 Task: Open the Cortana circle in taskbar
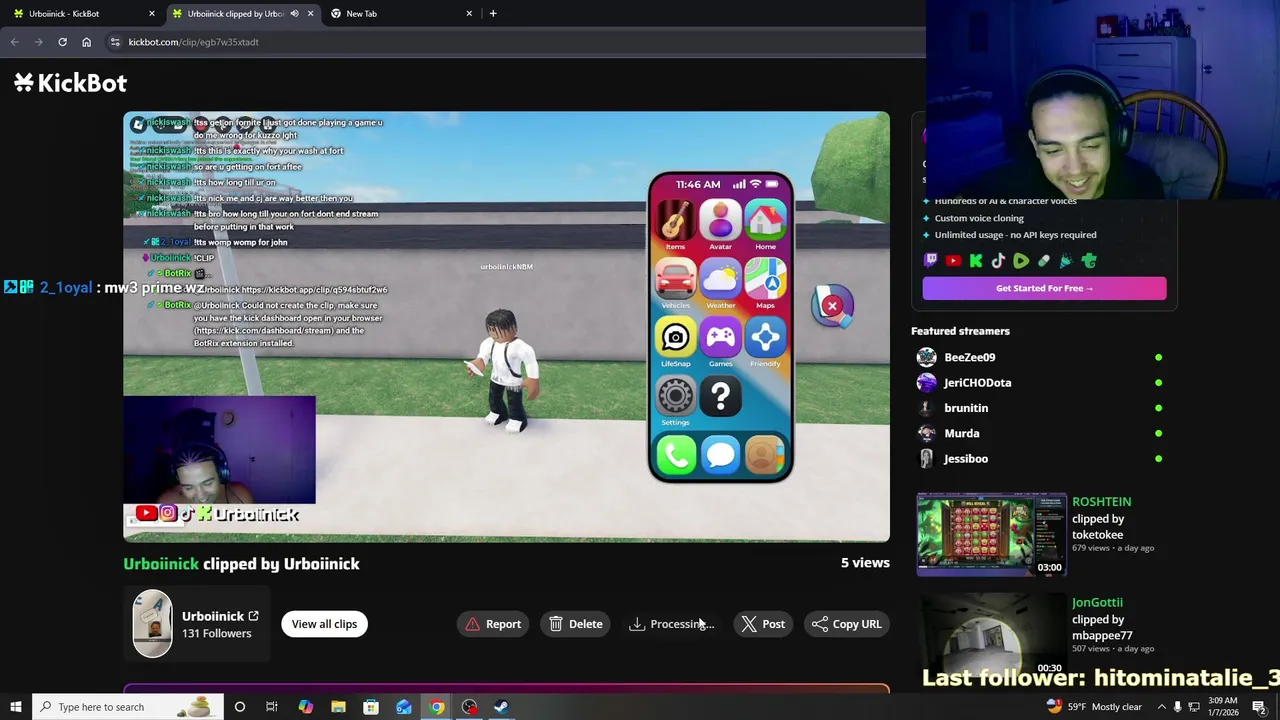click(239, 707)
